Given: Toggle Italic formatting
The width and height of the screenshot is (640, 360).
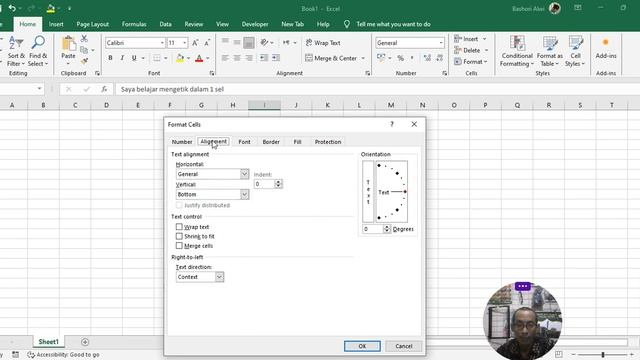Looking at the screenshot, I should (122, 58).
